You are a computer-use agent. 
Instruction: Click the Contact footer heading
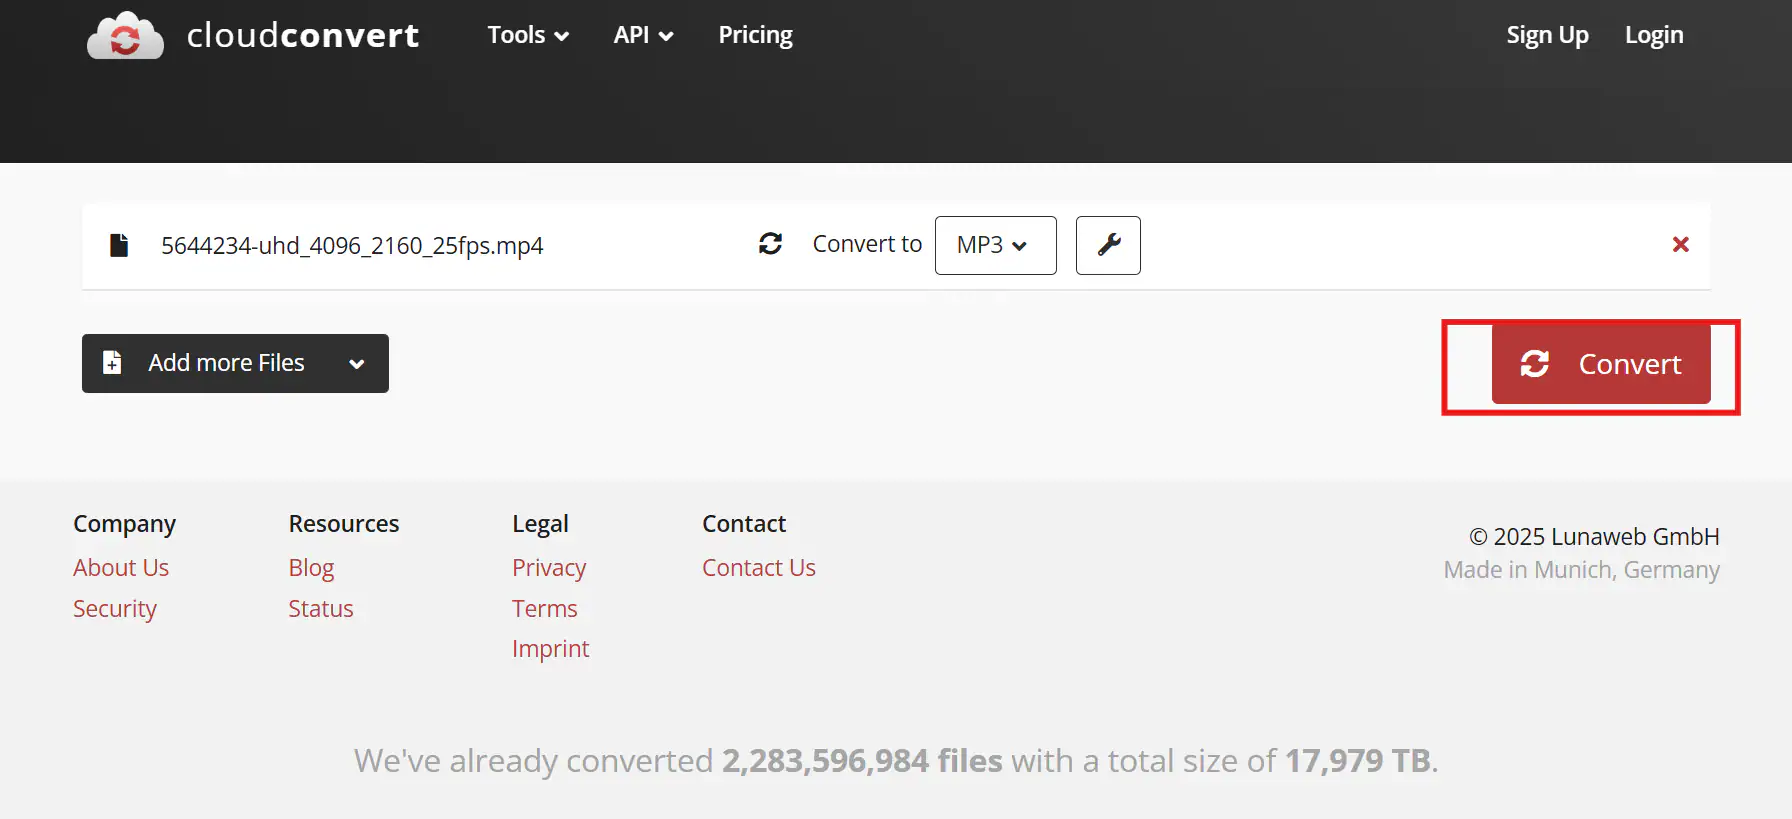(744, 523)
